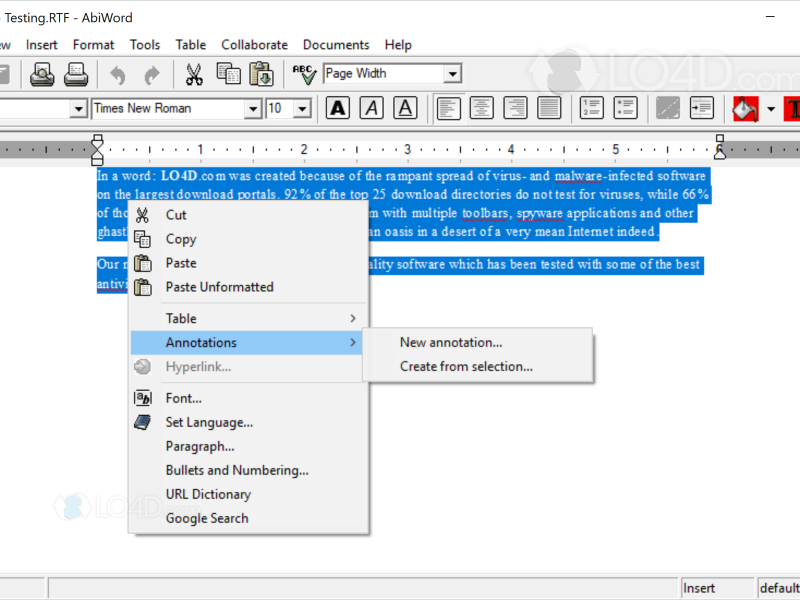This screenshot has height=600, width=800.
Task: Open the Documents menu
Action: click(x=336, y=45)
